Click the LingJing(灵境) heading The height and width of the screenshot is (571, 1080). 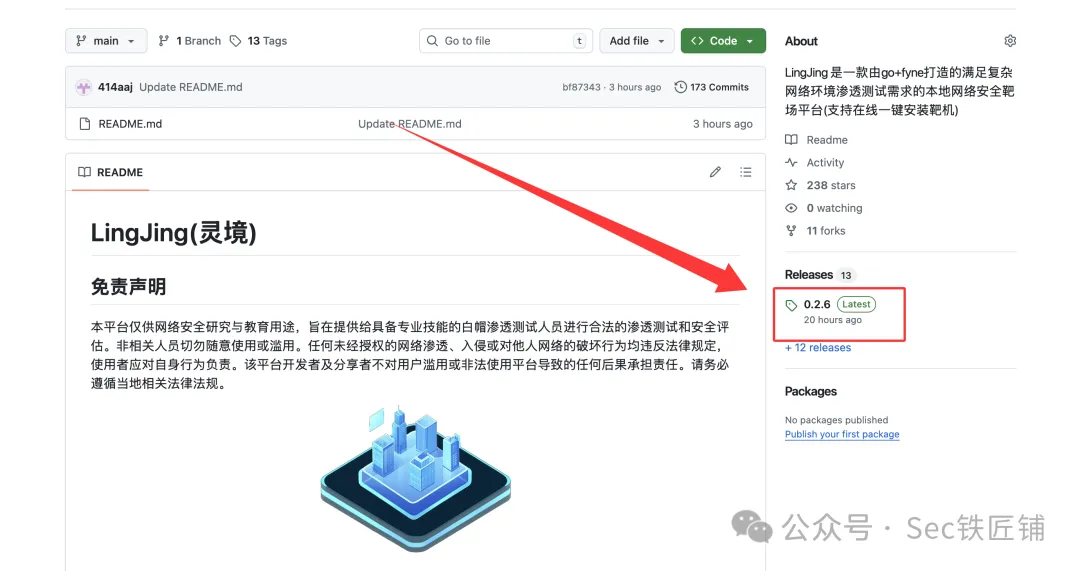pos(174,233)
